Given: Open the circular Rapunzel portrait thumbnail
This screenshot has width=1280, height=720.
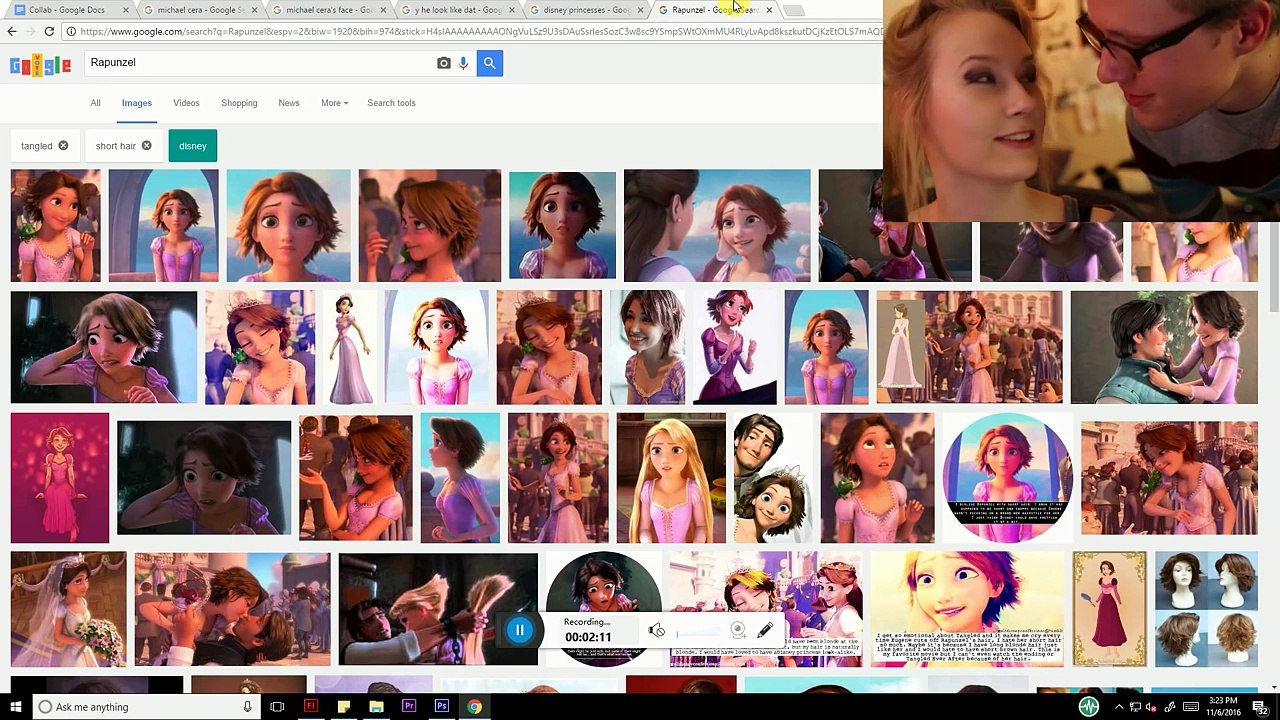Looking at the screenshot, I should [x=1007, y=478].
